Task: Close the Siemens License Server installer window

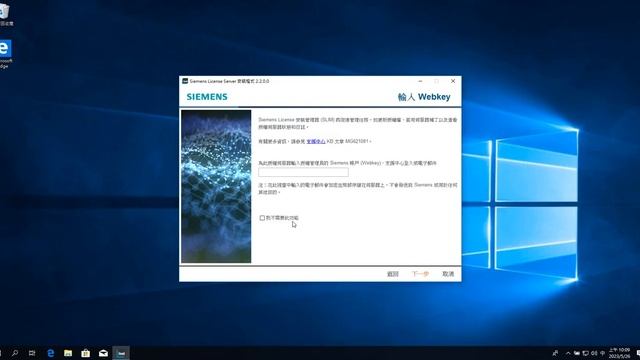Action: (453, 81)
